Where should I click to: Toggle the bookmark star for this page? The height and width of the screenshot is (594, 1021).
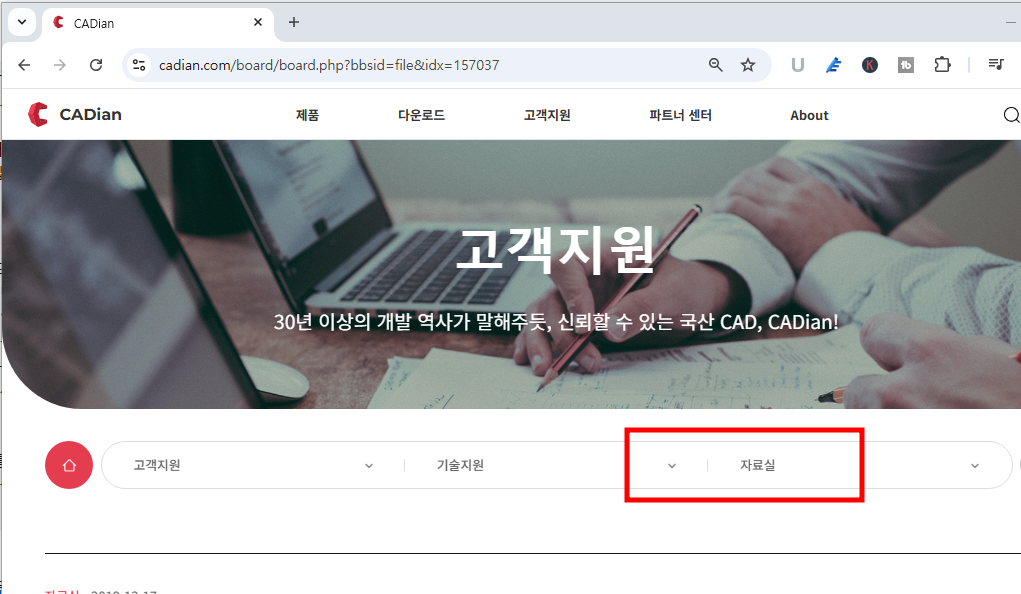click(x=747, y=64)
